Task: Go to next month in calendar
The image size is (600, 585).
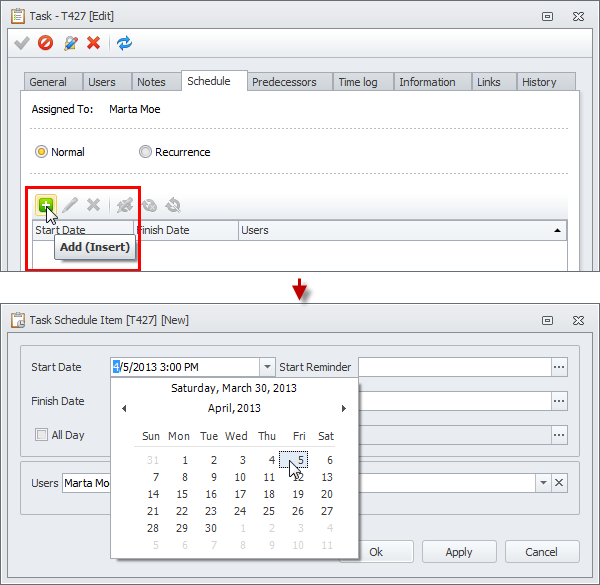Action: [344, 409]
